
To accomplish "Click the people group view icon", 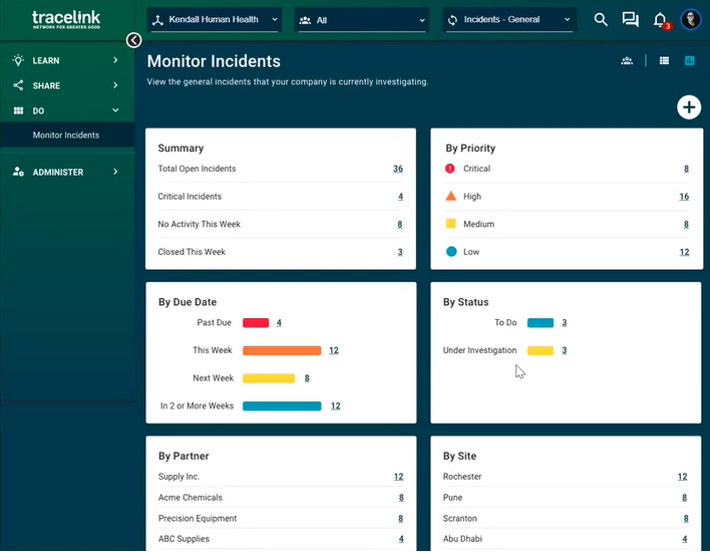I will [627, 61].
